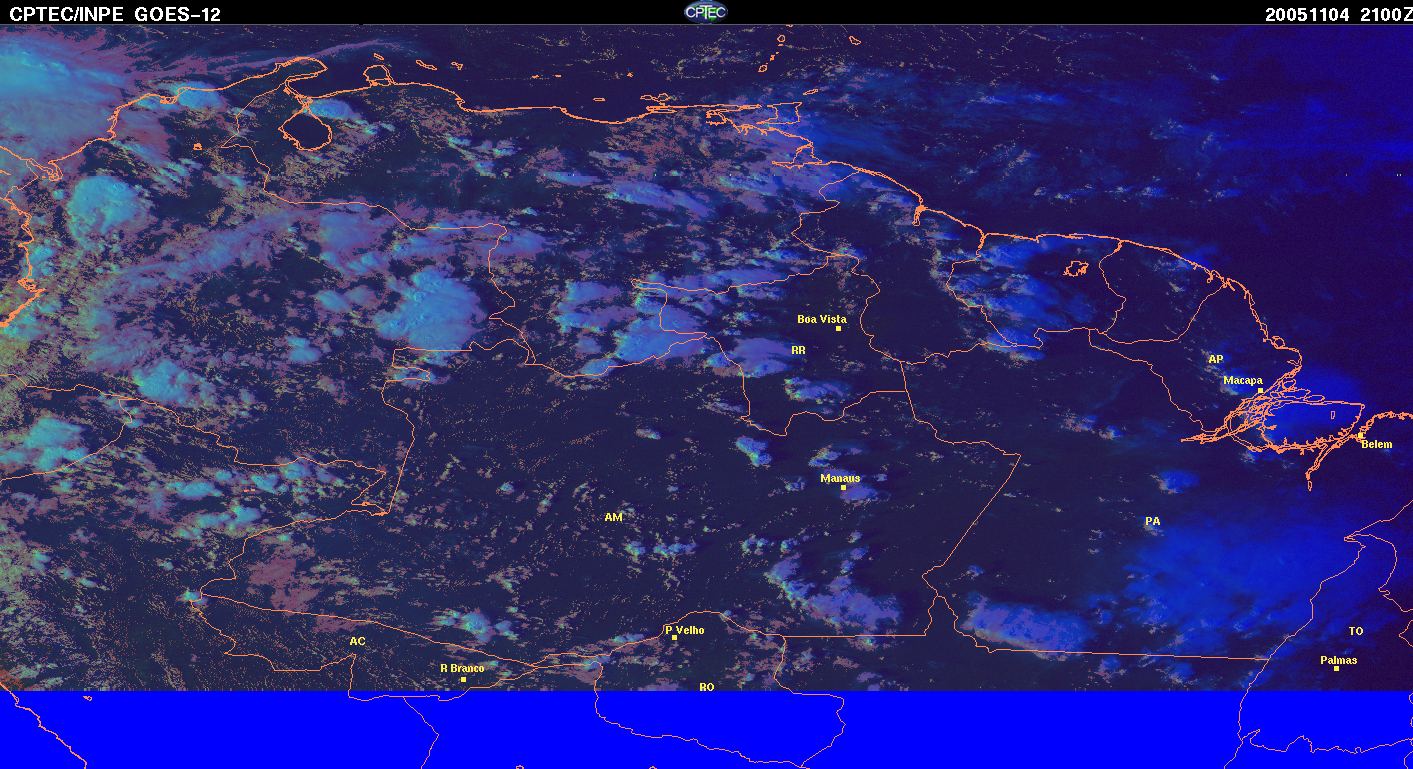This screenshot has width=1413, height=769.
Task: Click the Manaus city label
Action: (840, 478)
